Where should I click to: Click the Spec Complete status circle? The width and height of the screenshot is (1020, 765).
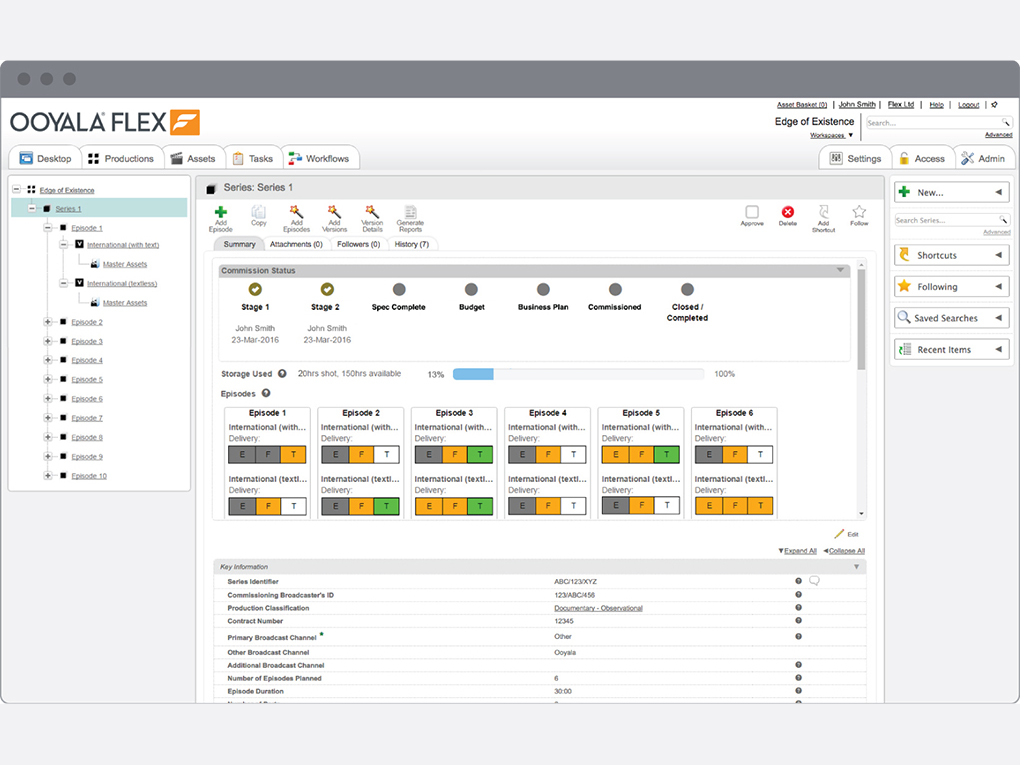point(399,289)
